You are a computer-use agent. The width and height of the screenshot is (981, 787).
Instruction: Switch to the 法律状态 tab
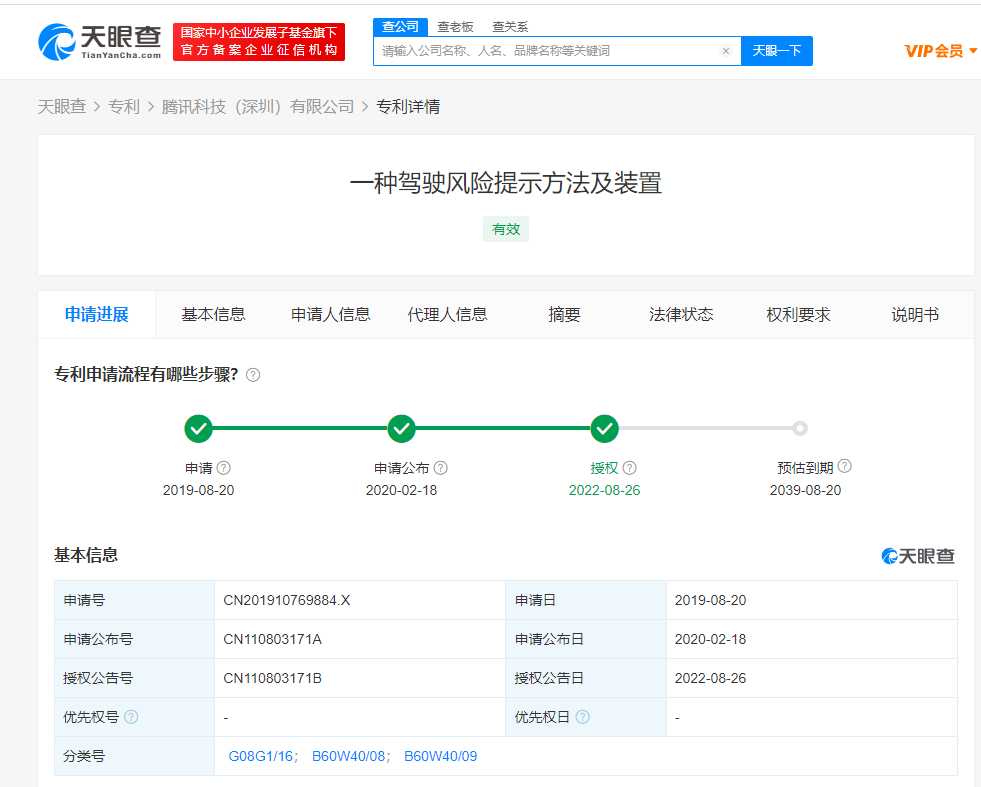click(x=681, y=315)
